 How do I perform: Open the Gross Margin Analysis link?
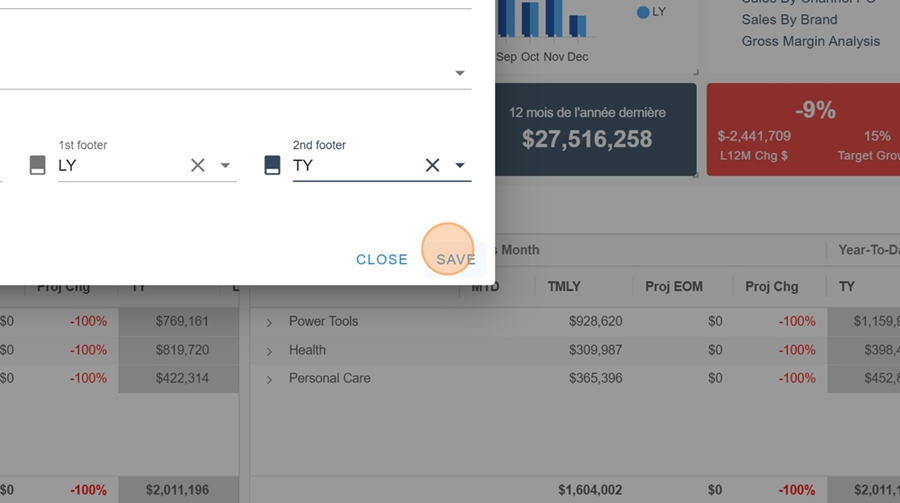(x=810, y=41)
